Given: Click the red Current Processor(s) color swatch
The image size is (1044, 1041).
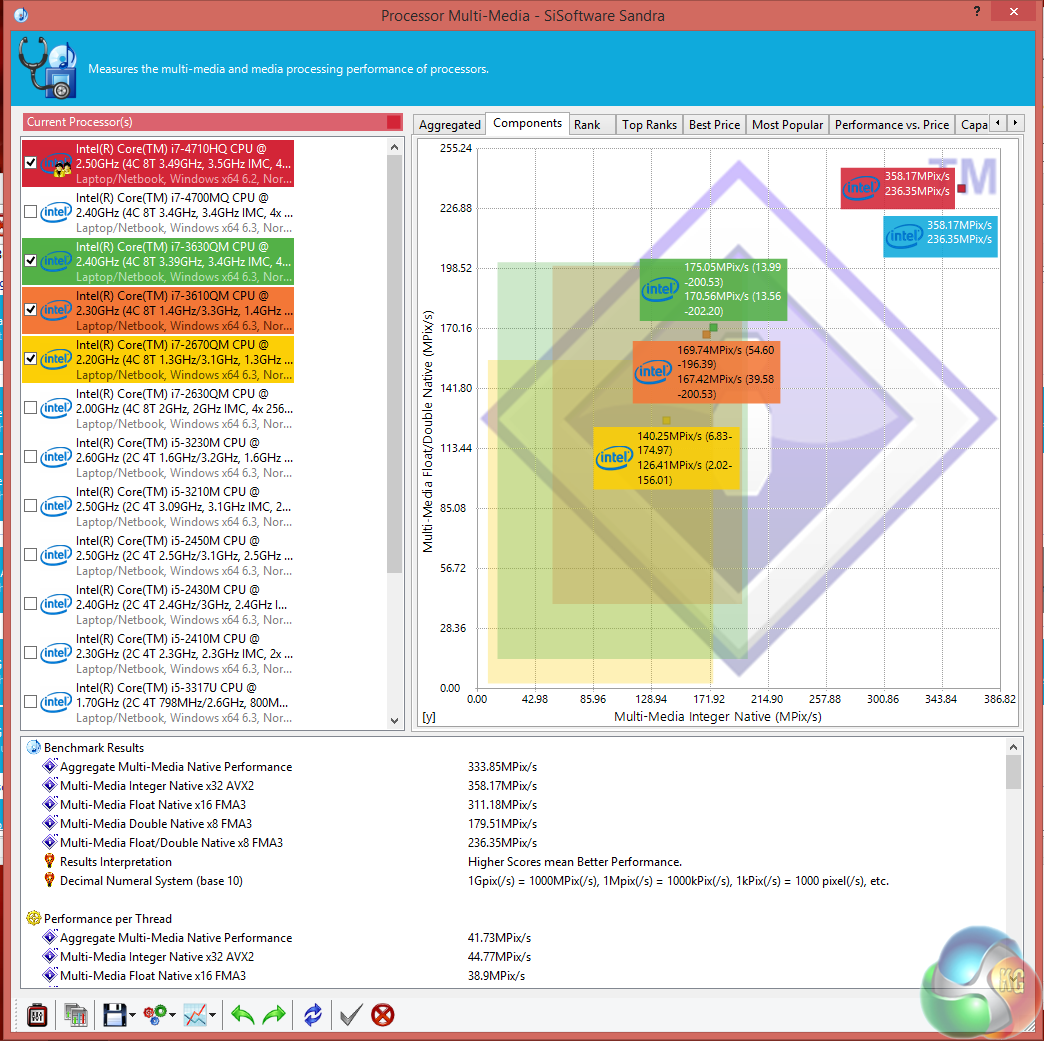Looking at the screenshot, I should pos(393,122).
